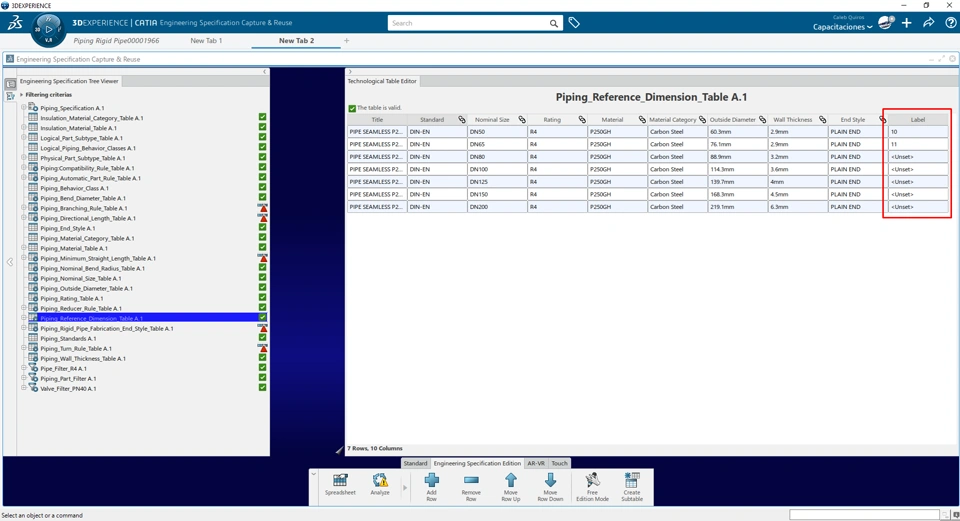Click the top Search field
This screenshot has height=521, width=960.
468,23
